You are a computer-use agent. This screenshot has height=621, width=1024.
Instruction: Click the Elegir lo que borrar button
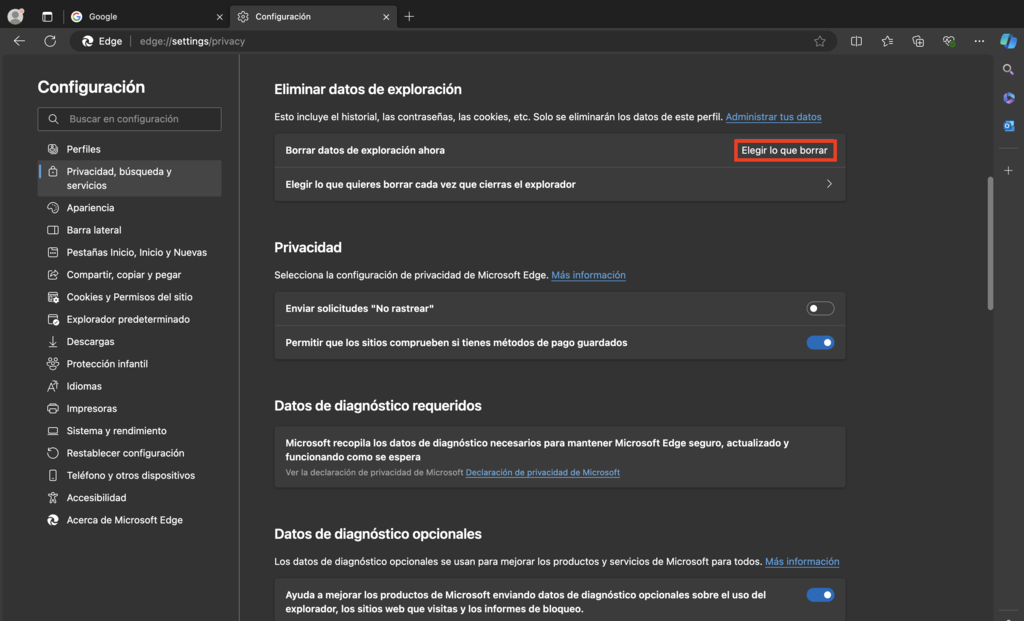click(785, 150)
